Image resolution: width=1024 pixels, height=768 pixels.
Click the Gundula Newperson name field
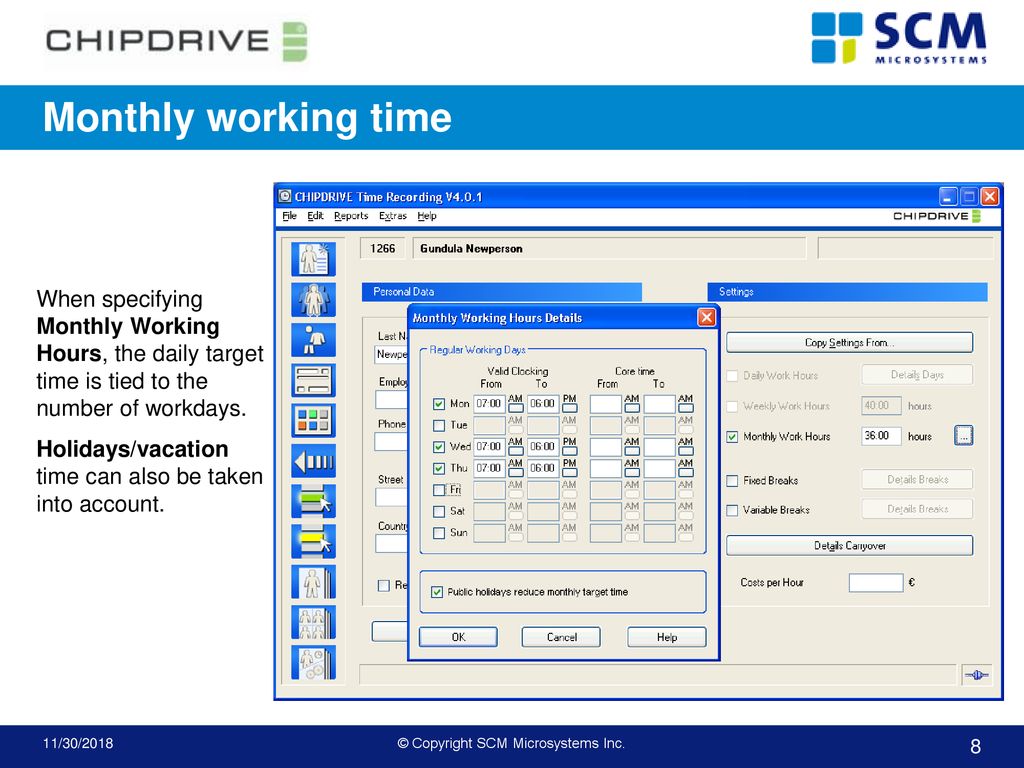pyautogui.click(x=609, y=249)
